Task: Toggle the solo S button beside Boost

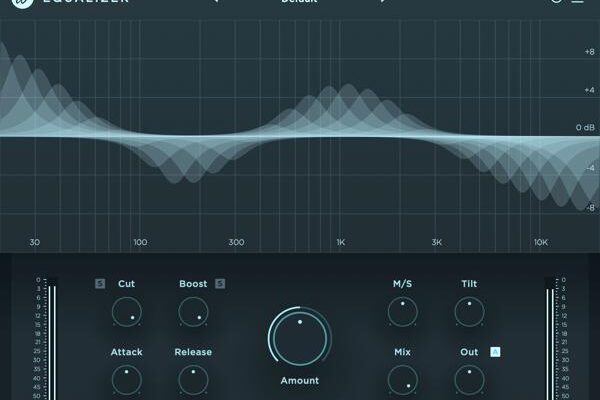Action: click(x=220, y=284)
